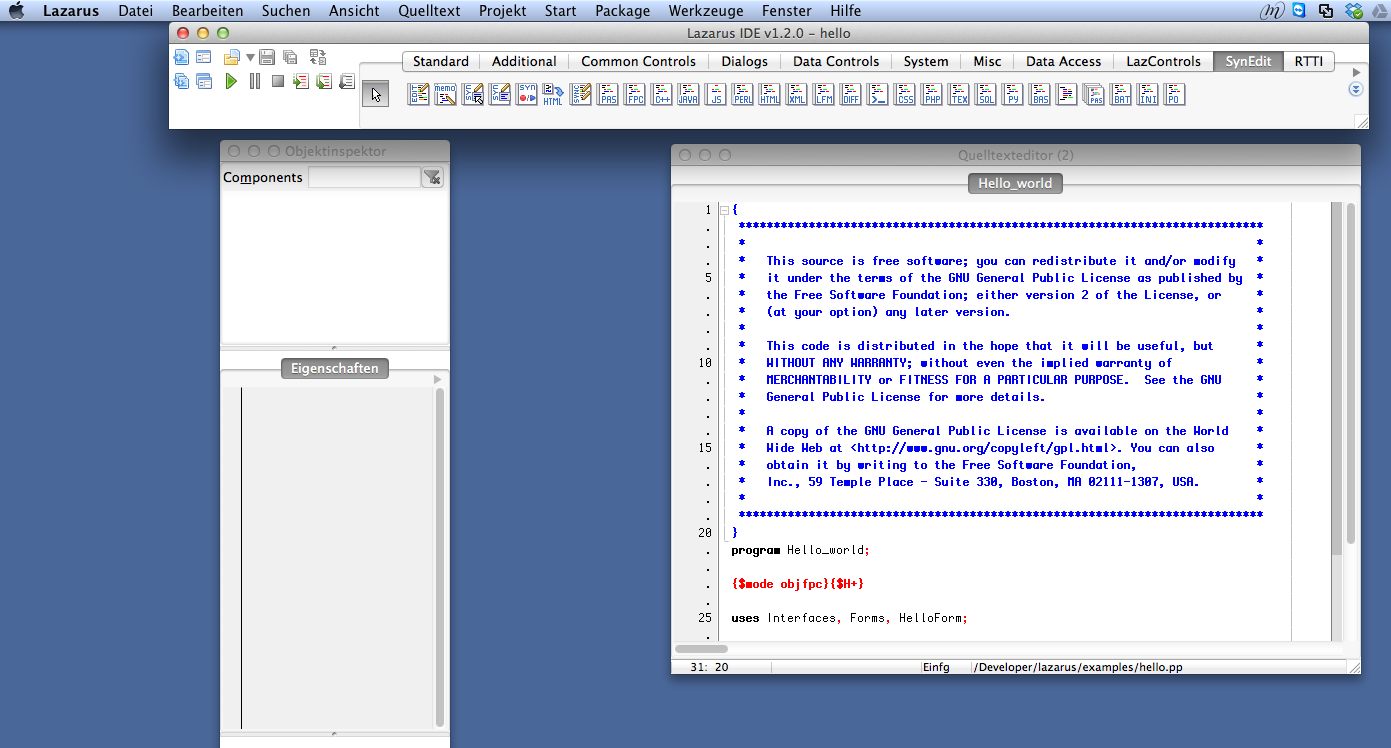The image size is (1391, 748).
Task: Expand the component palette double-chevron button
Action: tap(1356, 89)
